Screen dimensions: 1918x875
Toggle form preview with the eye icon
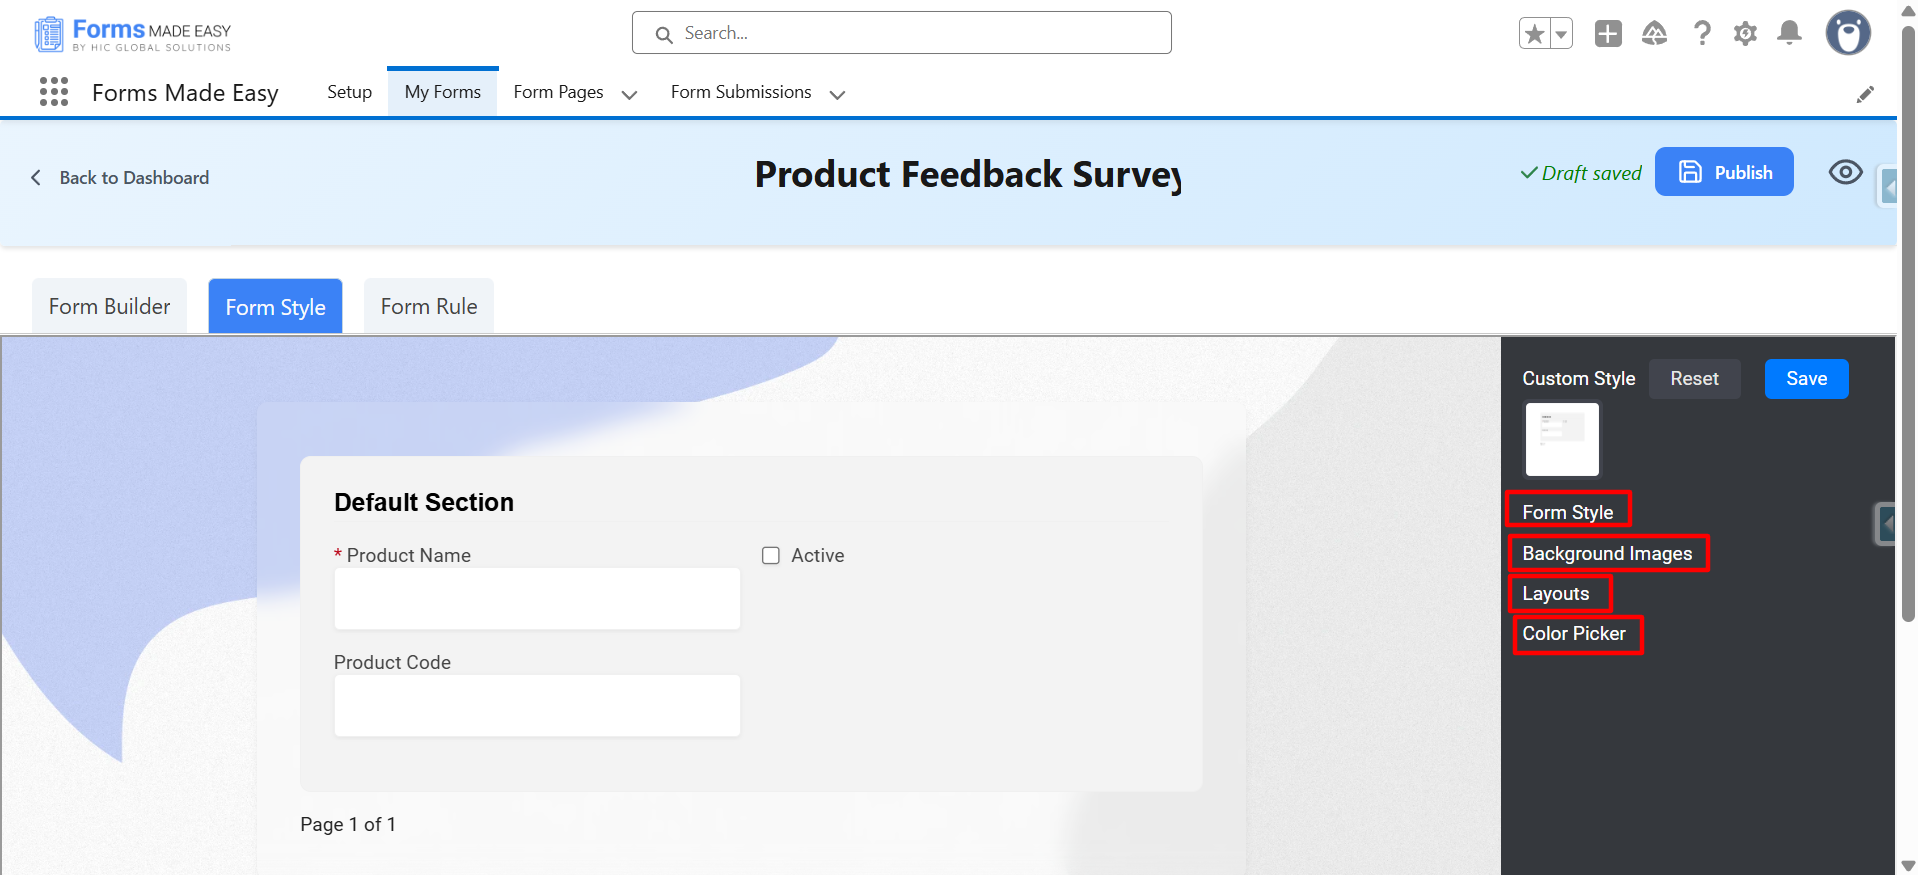tap(1845, 172)
